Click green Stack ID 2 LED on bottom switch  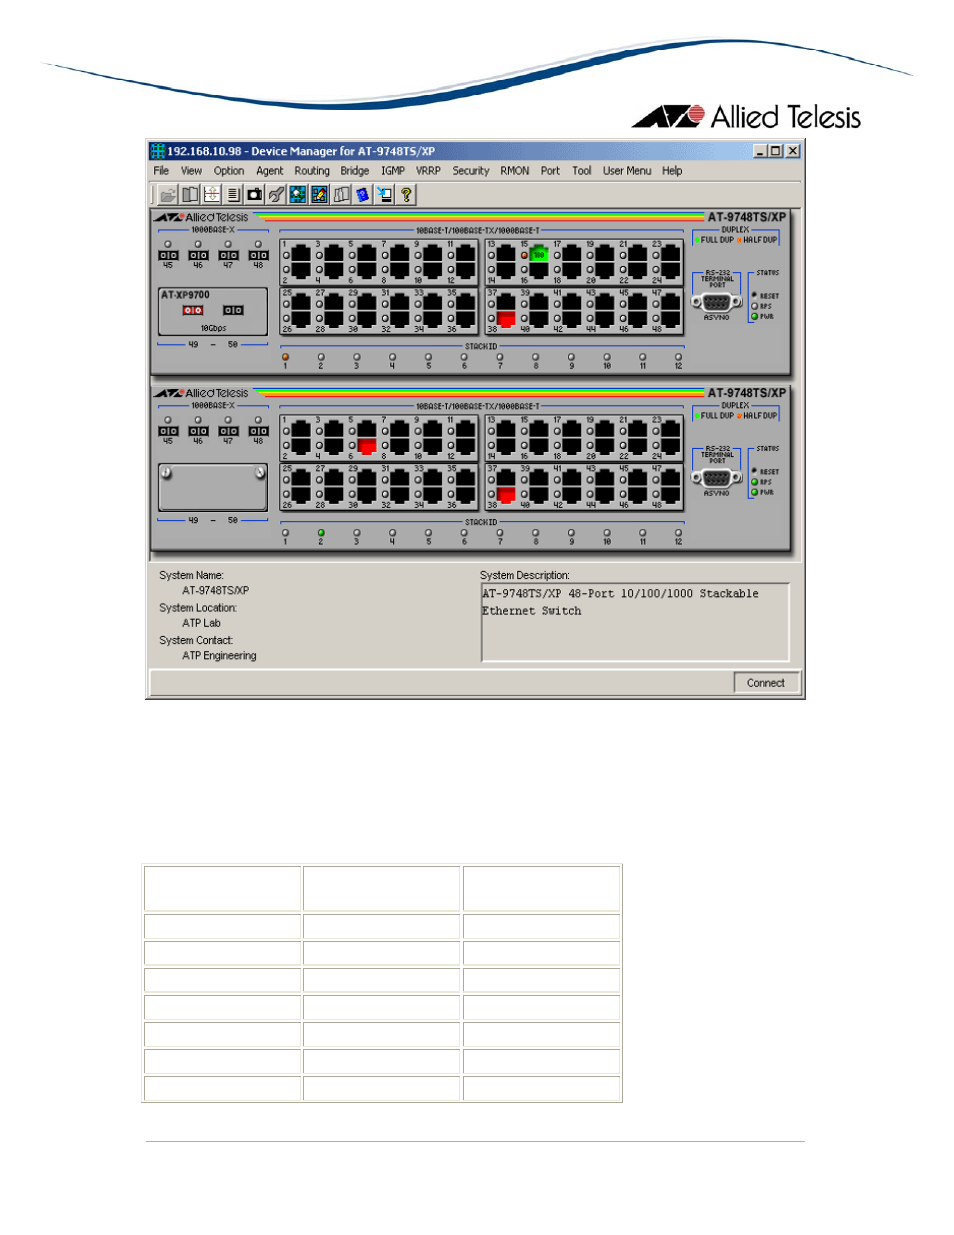click(321, 533)
